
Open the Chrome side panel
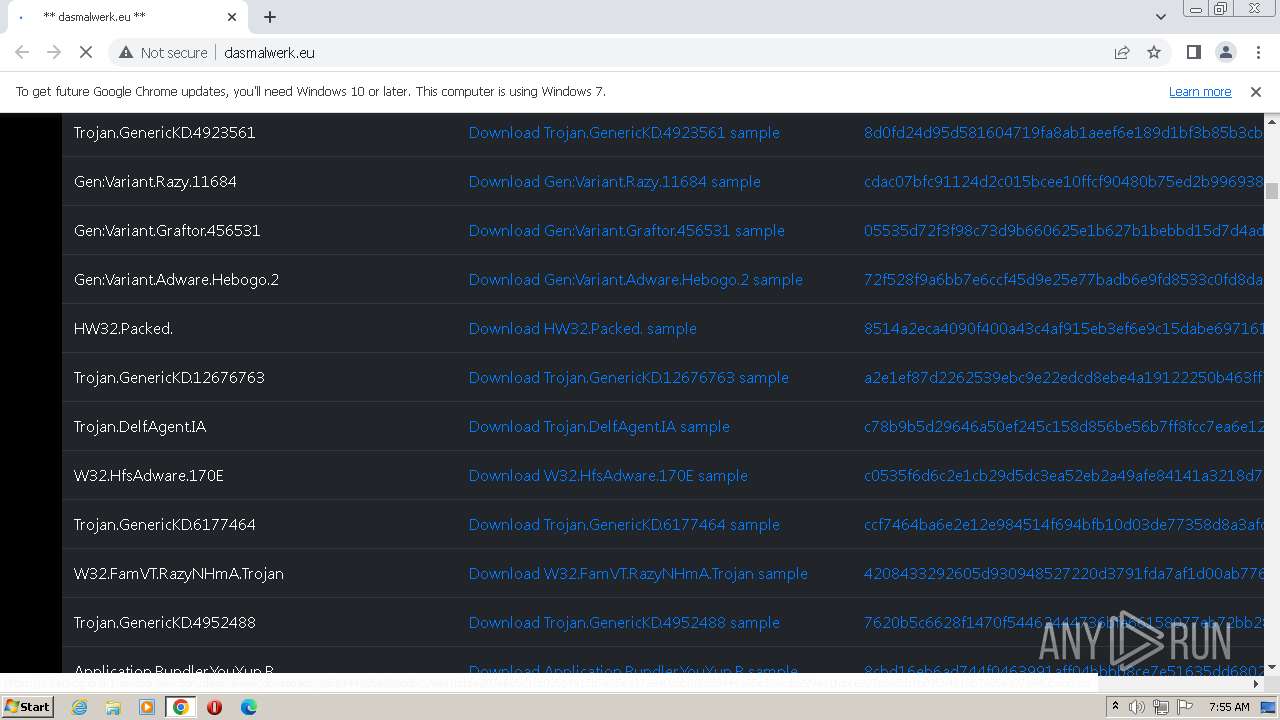point(1193,52)
